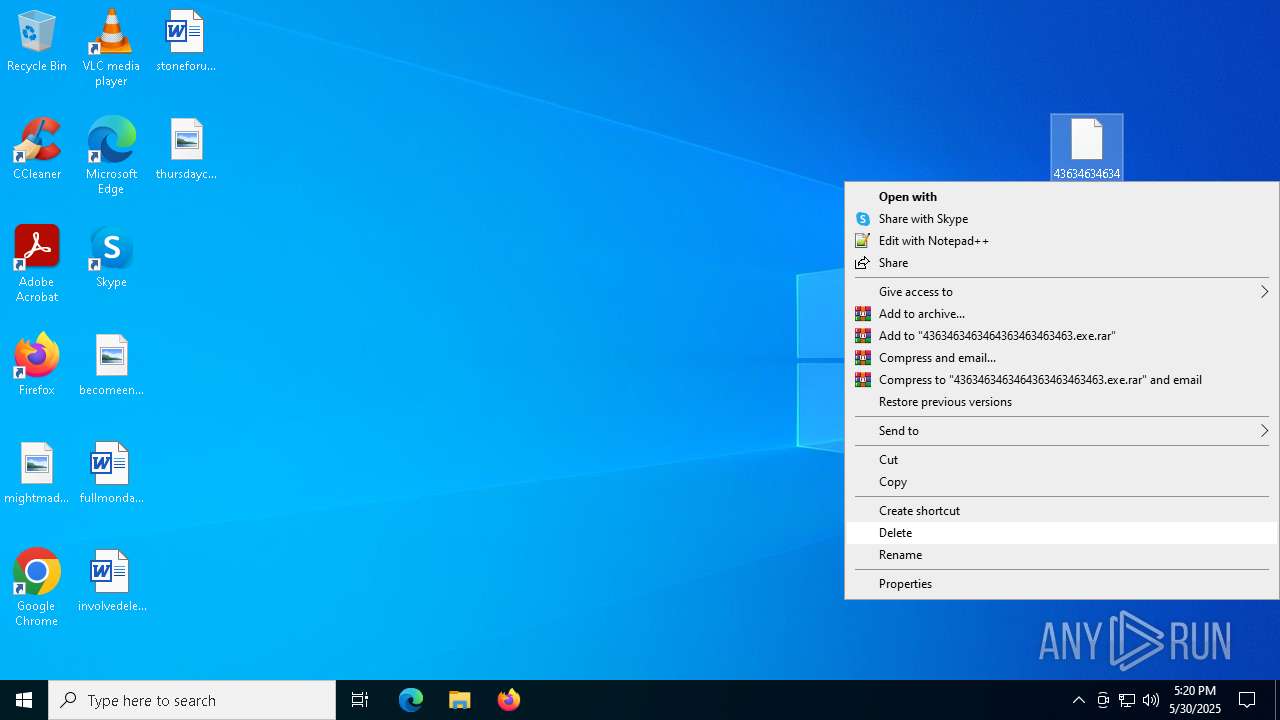Expand the Give access to submenu
The width and height of the screenshot is (1280, 720).
(x=1062, y=292)
